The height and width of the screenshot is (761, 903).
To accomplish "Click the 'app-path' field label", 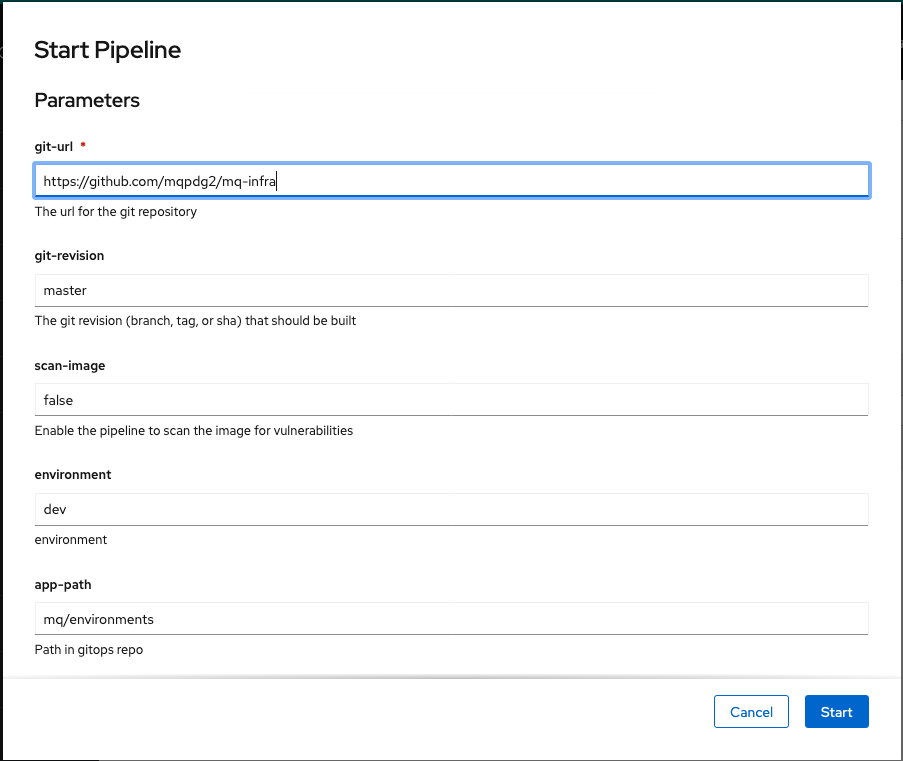I will coord(63,585).
